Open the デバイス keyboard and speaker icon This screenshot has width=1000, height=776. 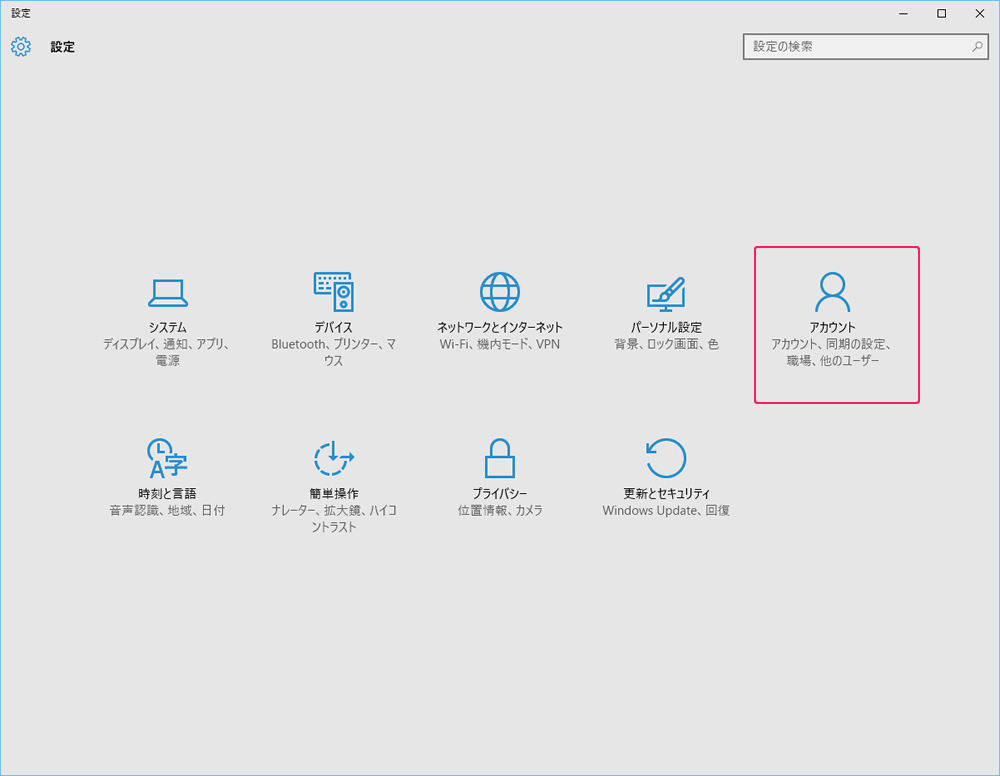pos(334,291)
